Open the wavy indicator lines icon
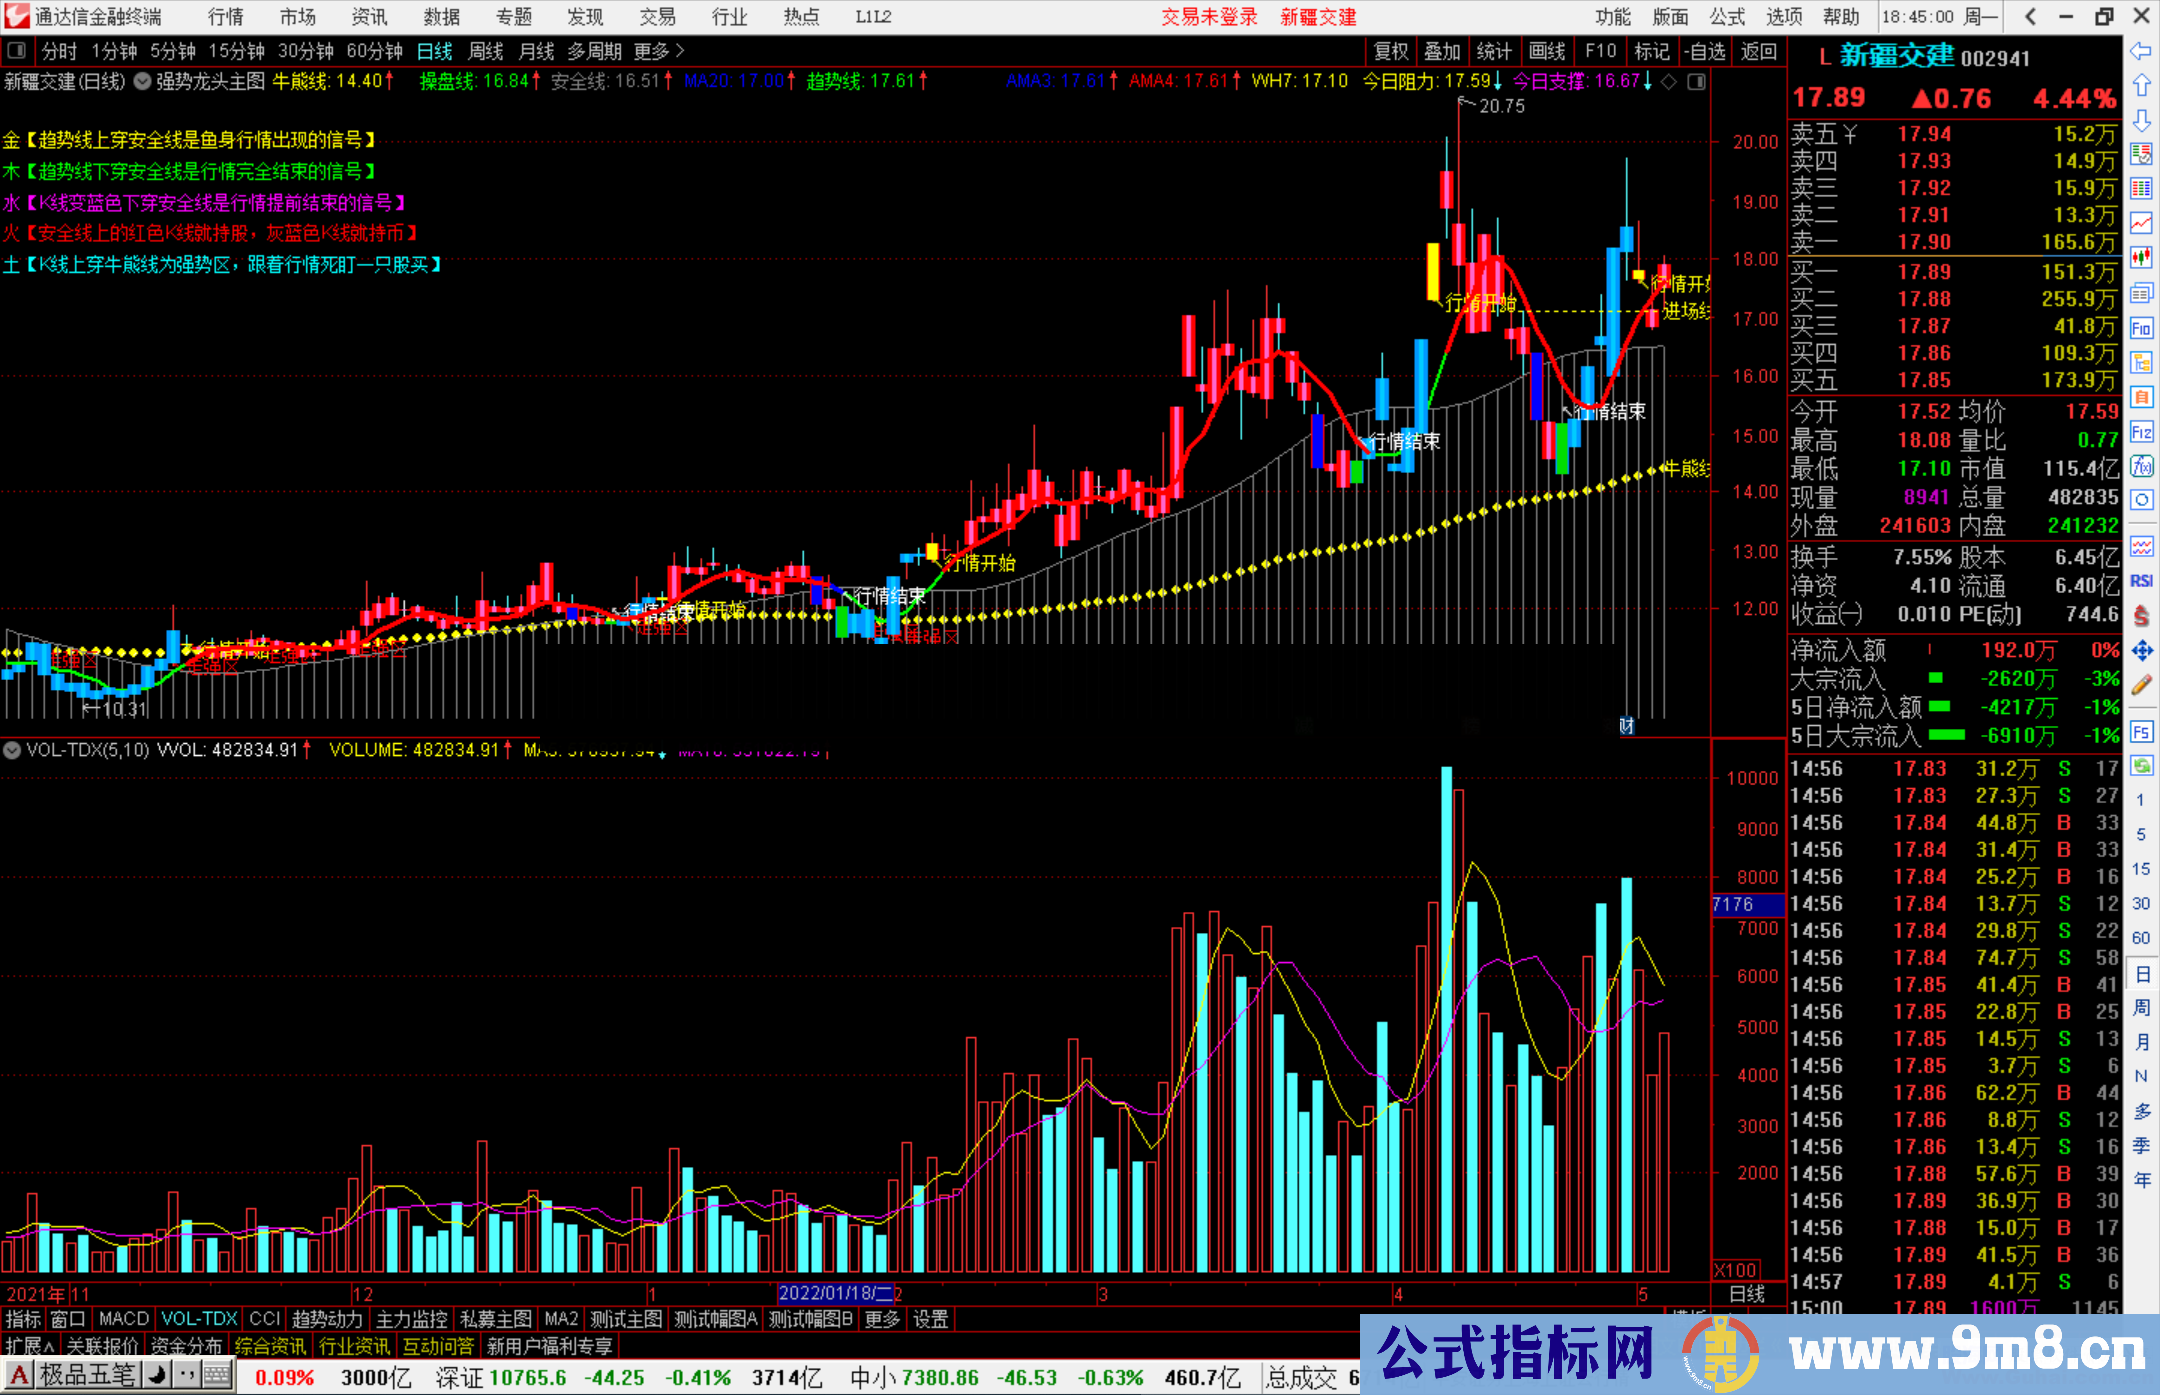This screenshot has width=2160, height=1395. pos(2141,546)
